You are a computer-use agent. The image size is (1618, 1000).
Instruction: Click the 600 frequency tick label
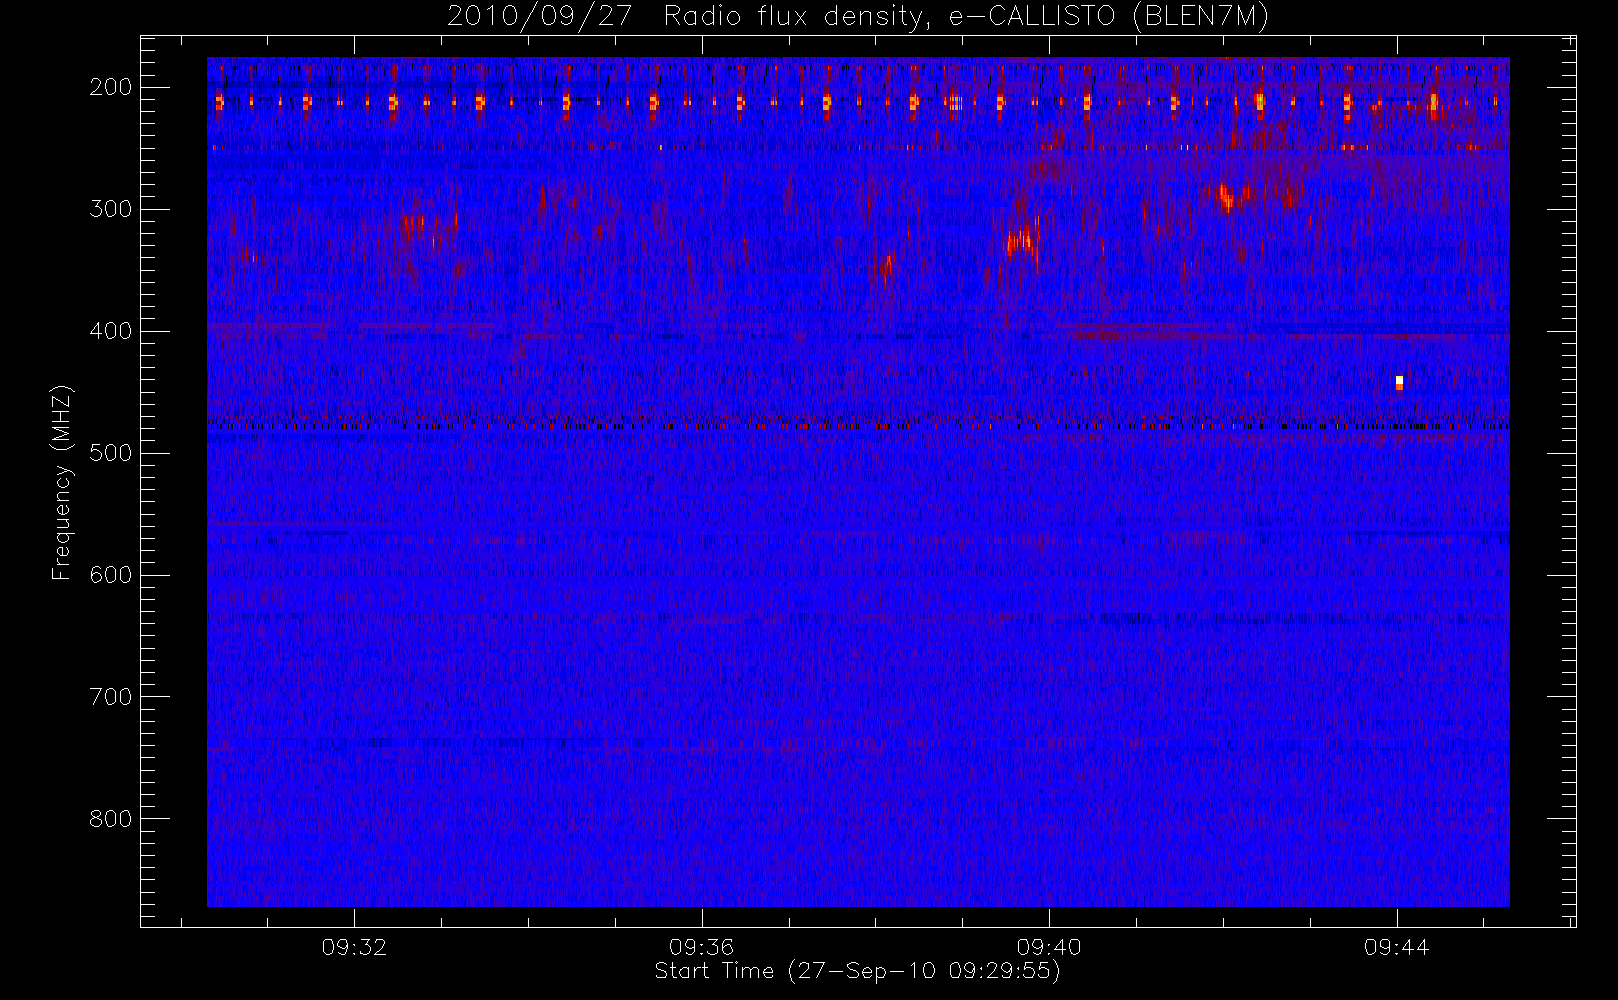point(110,575)
